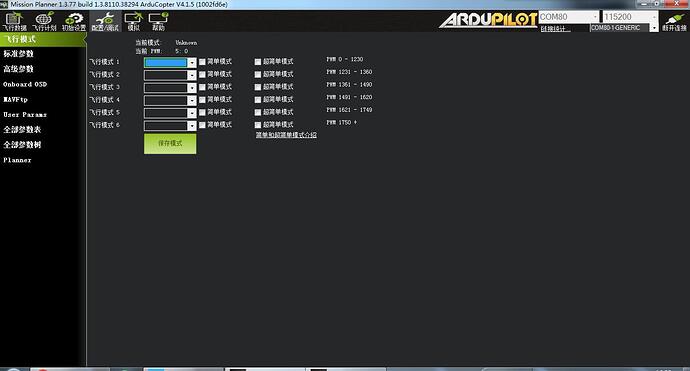Open the simple and super simple mode intro link

click(x=286, y=135)
